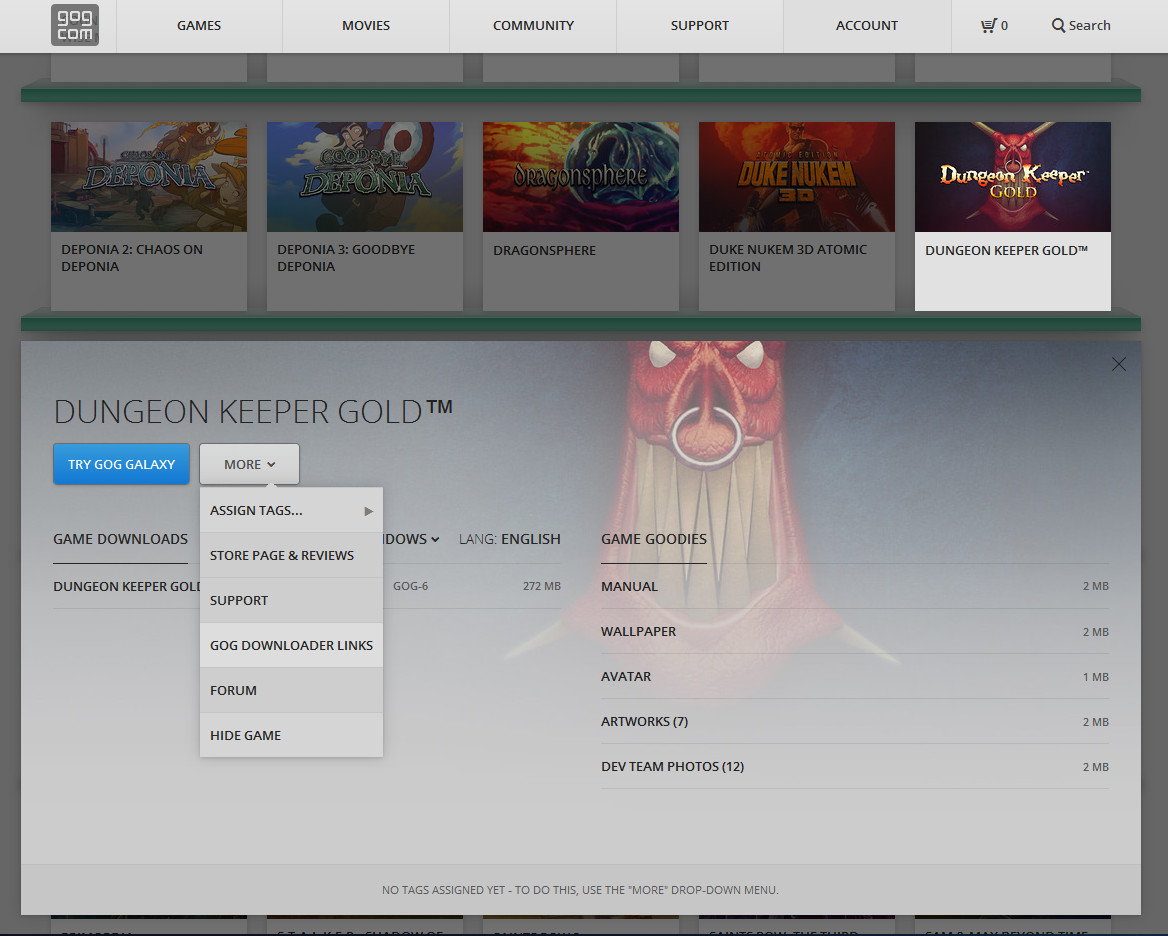The height and width of the screenshot is (936, 1168).
Task: Click the installer version text GOG-6
Action: click(410, 586)
